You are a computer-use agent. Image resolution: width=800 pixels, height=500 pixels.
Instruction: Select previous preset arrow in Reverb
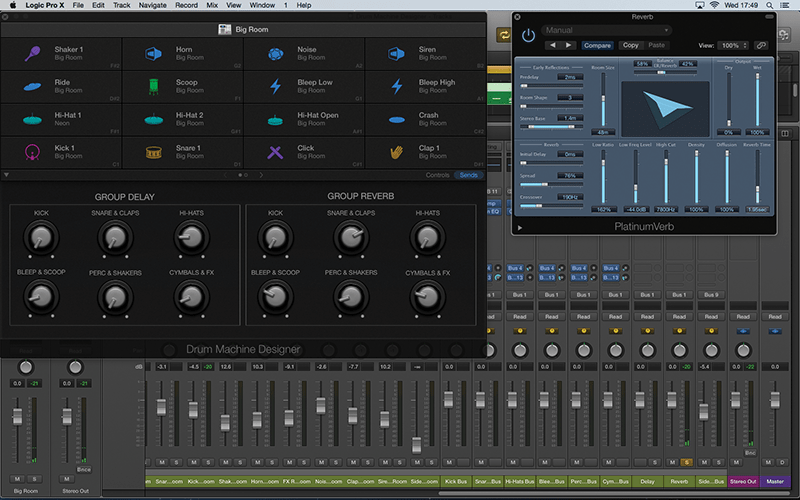553,45
